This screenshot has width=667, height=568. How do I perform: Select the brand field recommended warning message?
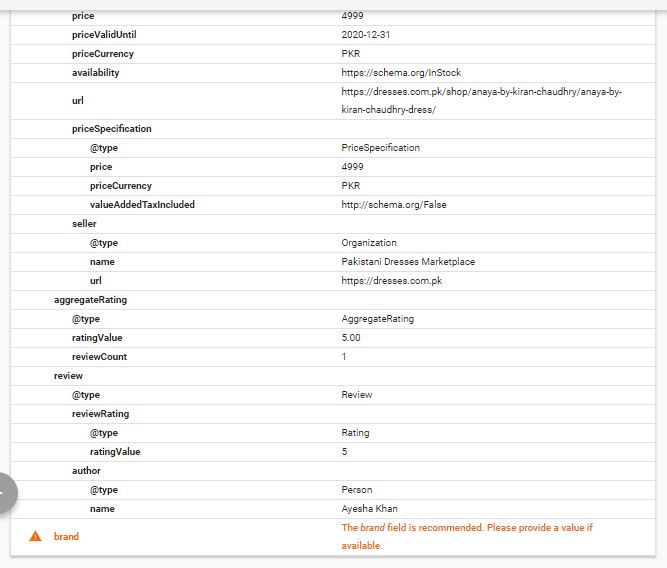click(x=467, y=537)
